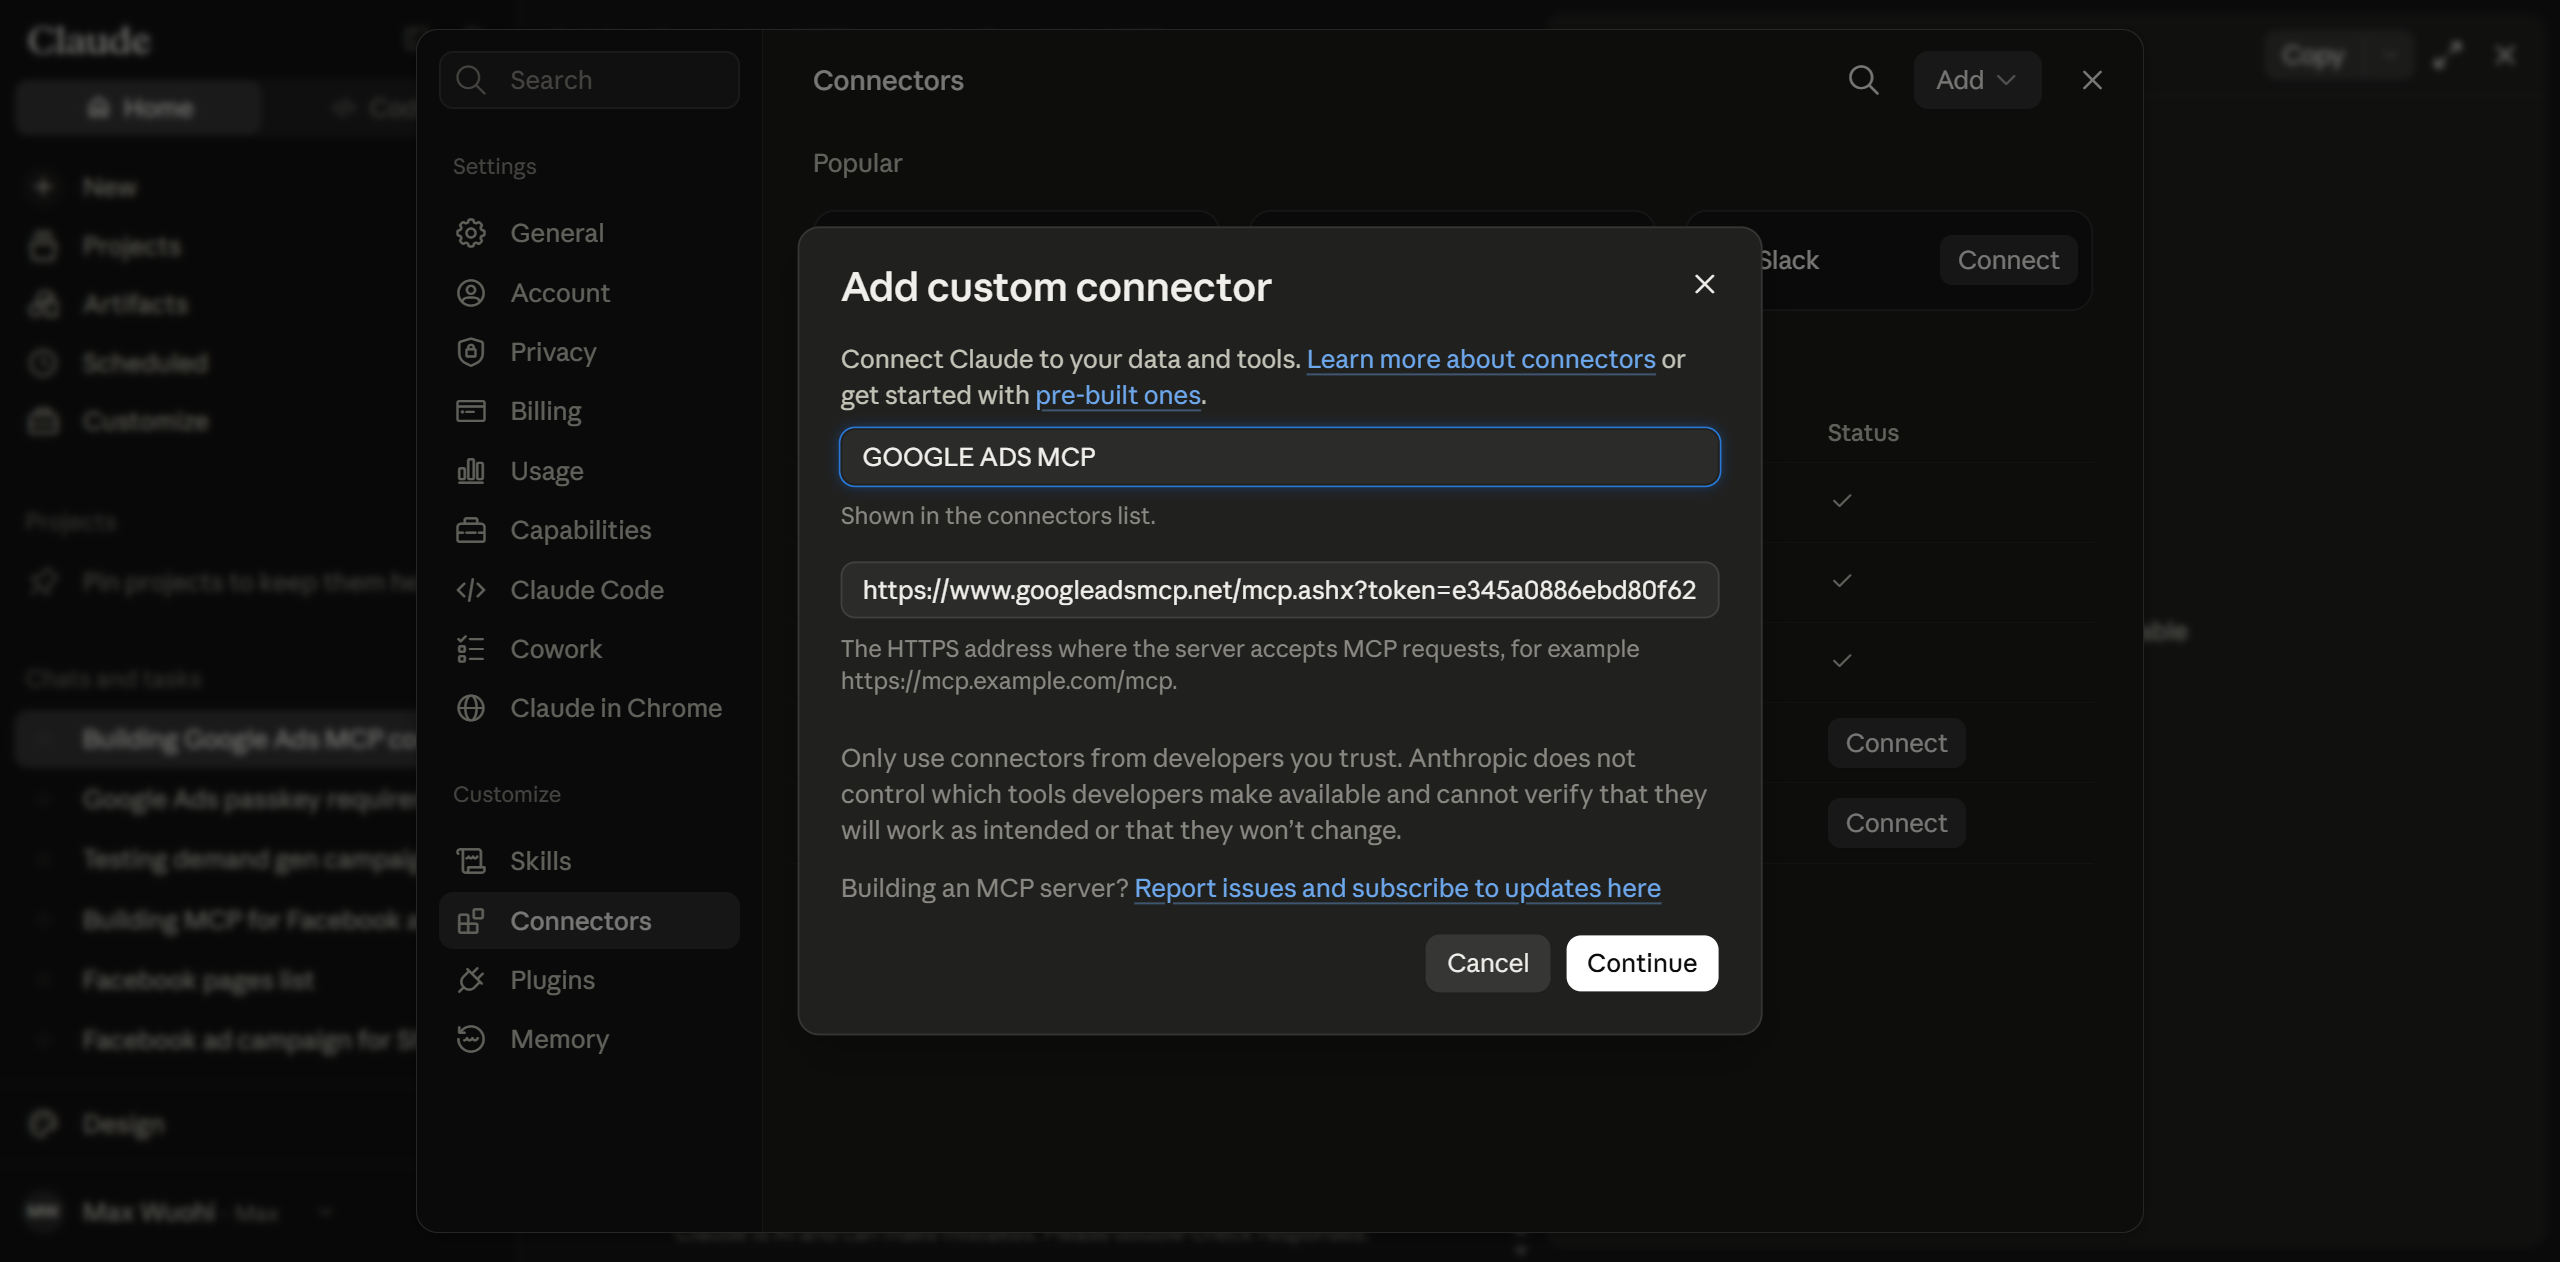
Task: Open Account settings
Action: 589,293
